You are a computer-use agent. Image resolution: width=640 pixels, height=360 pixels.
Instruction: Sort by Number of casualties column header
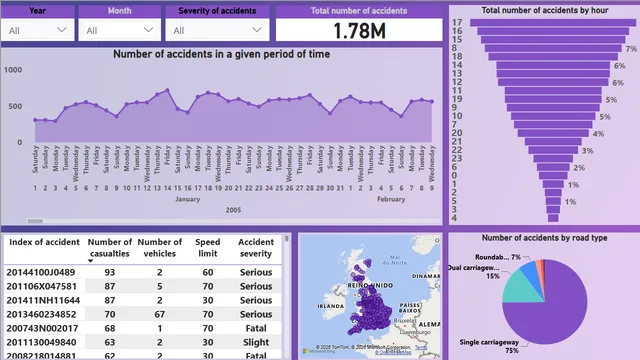[110, 248]
